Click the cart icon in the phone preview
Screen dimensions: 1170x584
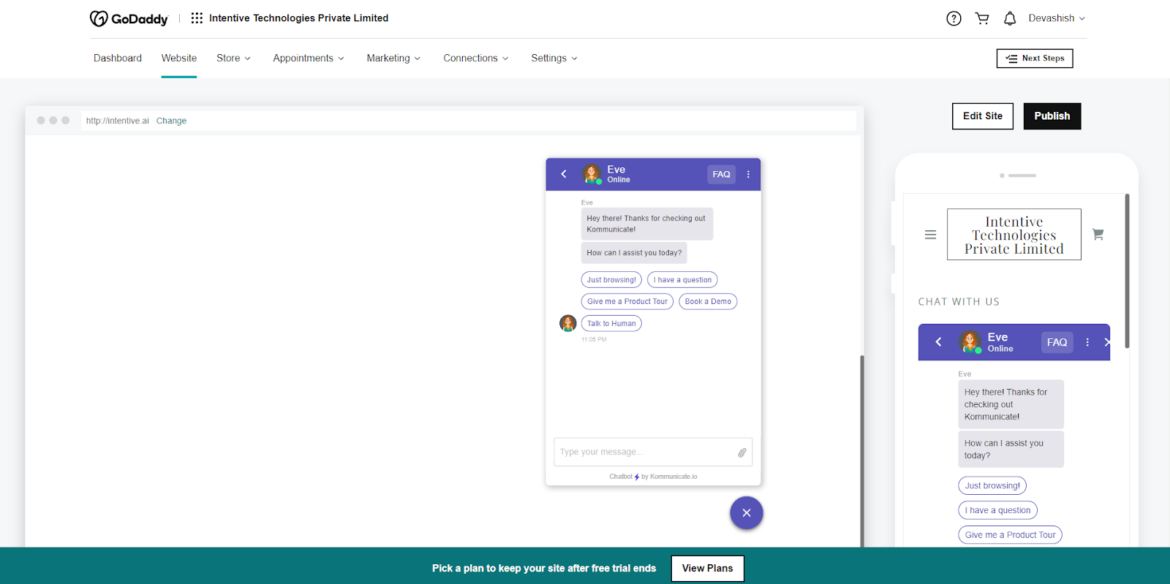1097,233
